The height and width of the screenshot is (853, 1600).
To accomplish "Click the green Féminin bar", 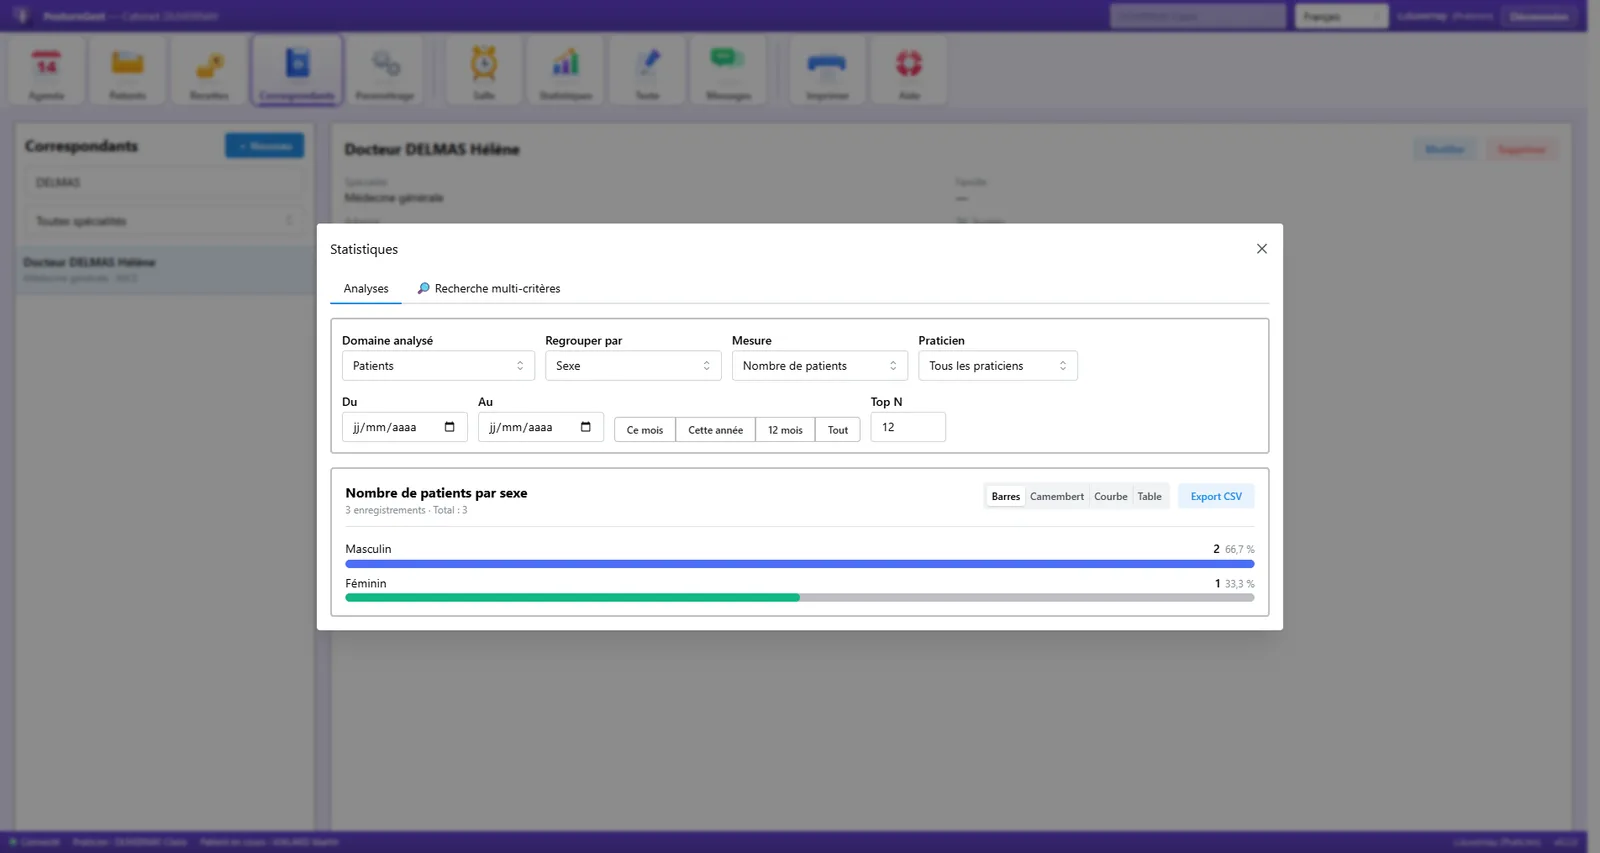I will pyautogui.click(x=572, y=598).
